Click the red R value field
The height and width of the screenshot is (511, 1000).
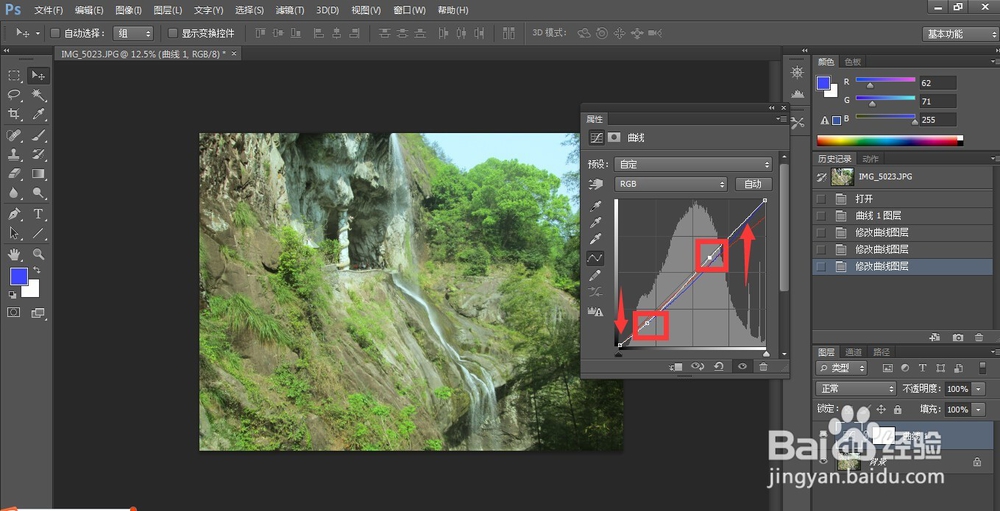pyautogui.click(x=938, y=83)
